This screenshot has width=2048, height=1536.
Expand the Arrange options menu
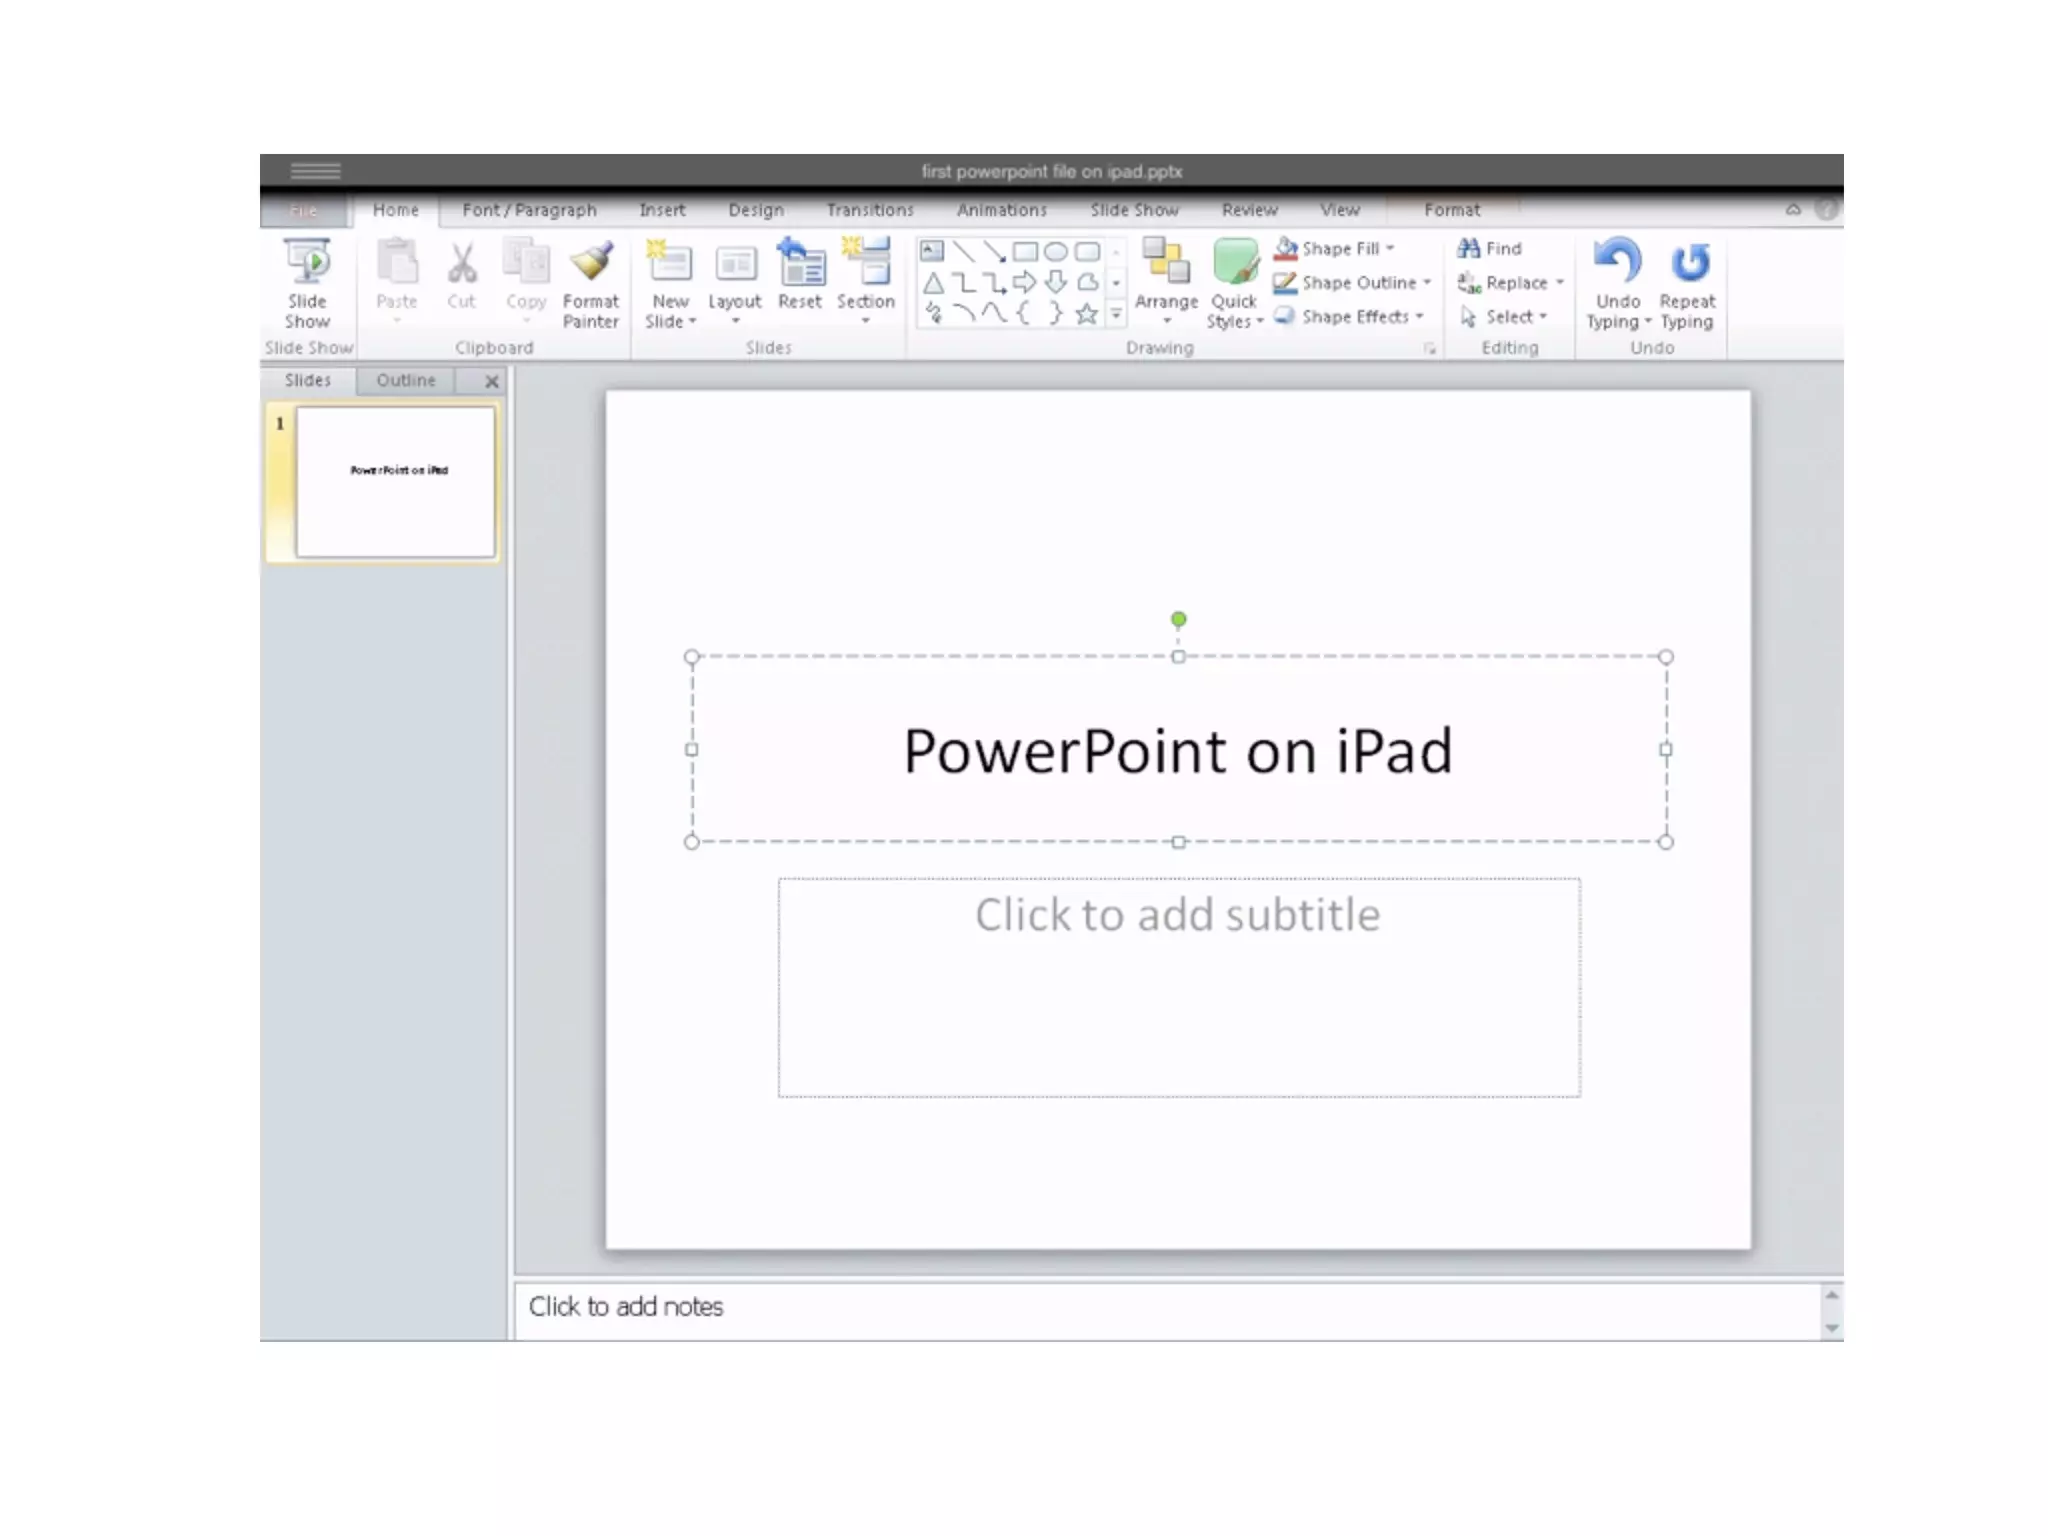click(1166, 303)
